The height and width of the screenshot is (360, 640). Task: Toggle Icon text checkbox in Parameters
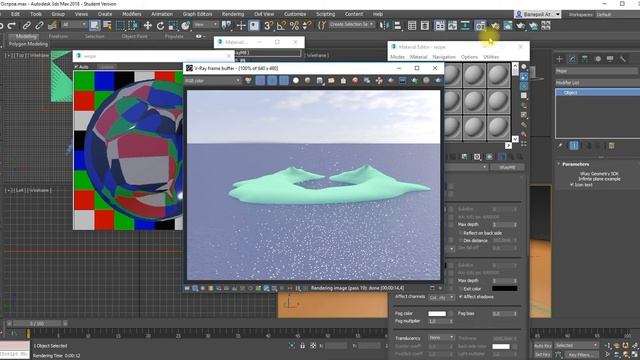tap(572, 185)
